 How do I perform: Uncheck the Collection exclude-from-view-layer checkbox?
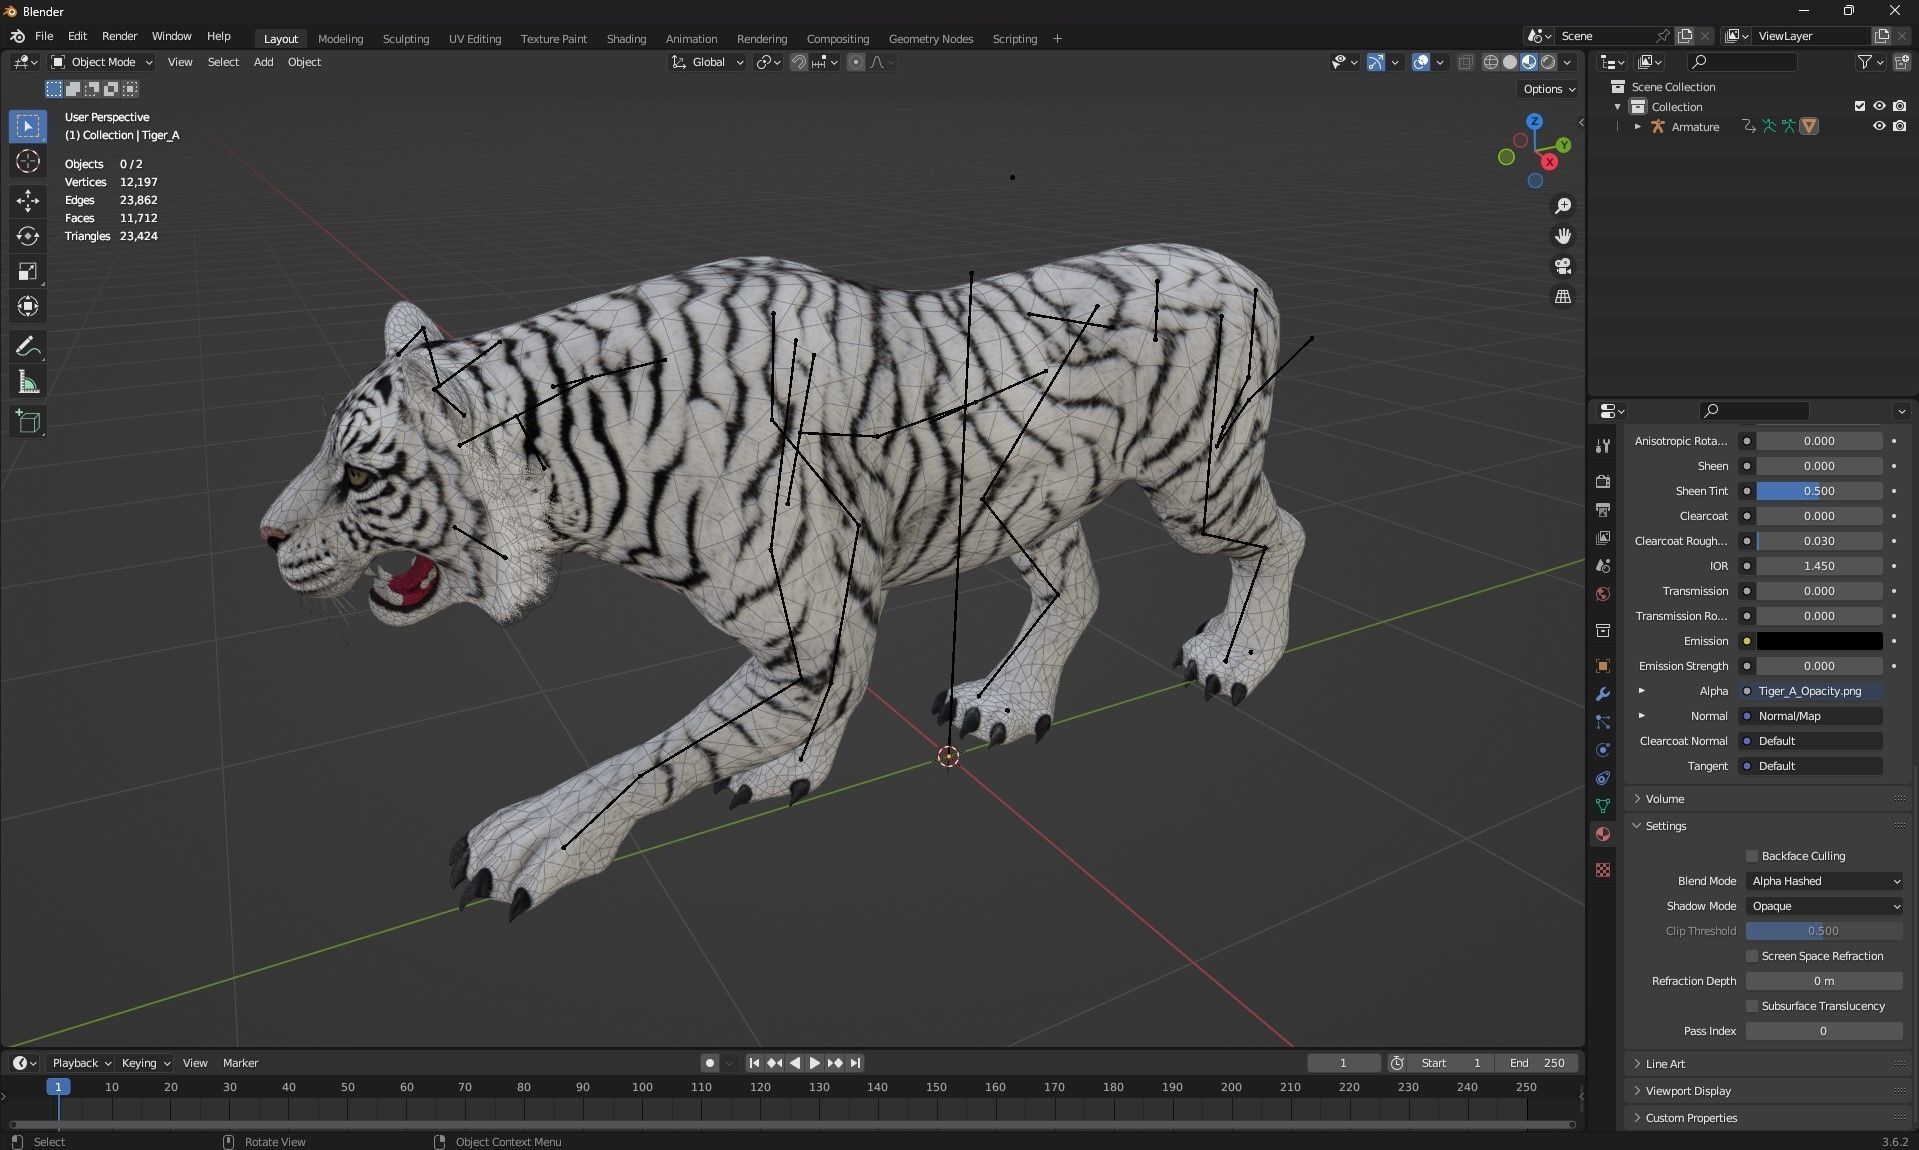1860,106
